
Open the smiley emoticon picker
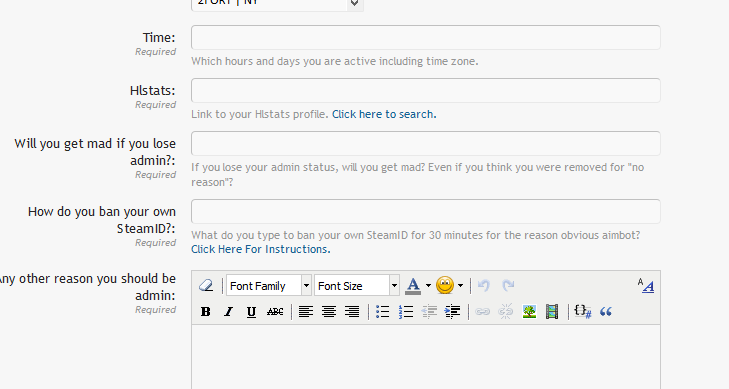coord(445,285)
